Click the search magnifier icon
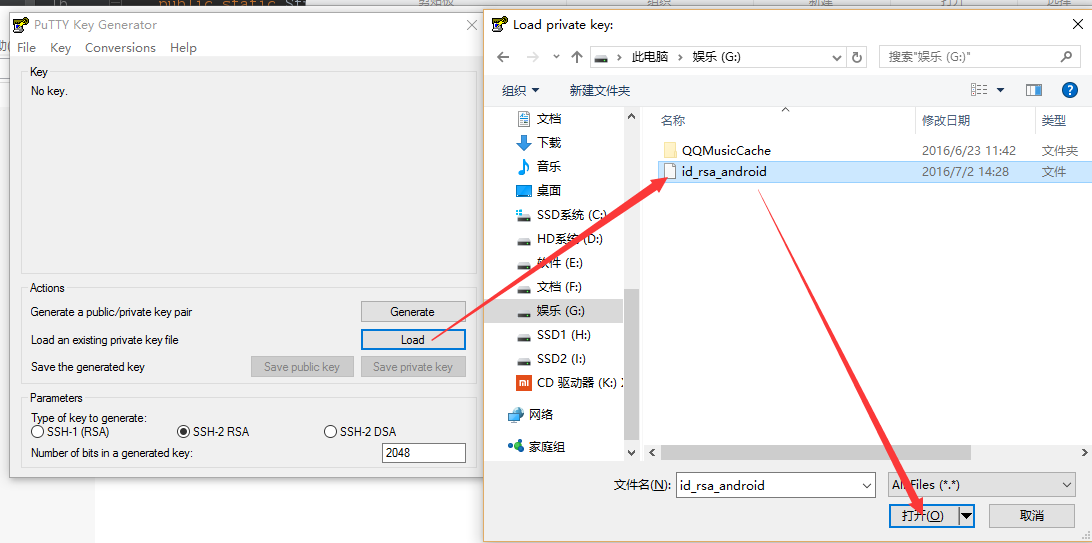The width and height of the screenshot is (1092, 543). (1066, 57)
